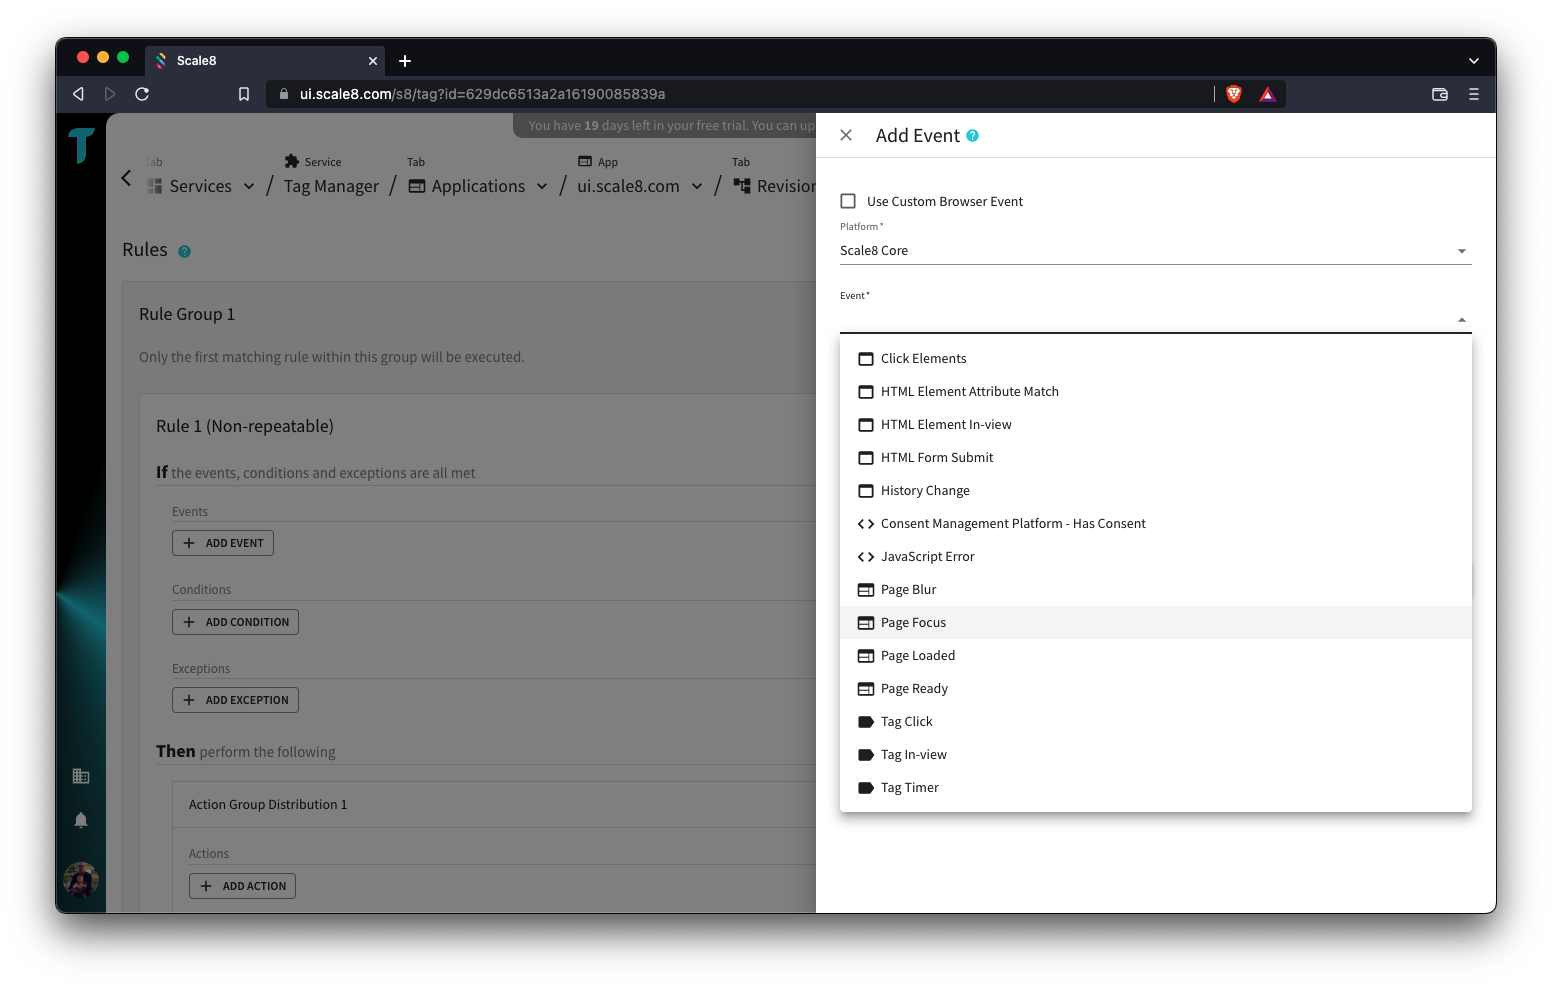Click the browser back button
The image size is (1552, 987).
pos(78,94)
